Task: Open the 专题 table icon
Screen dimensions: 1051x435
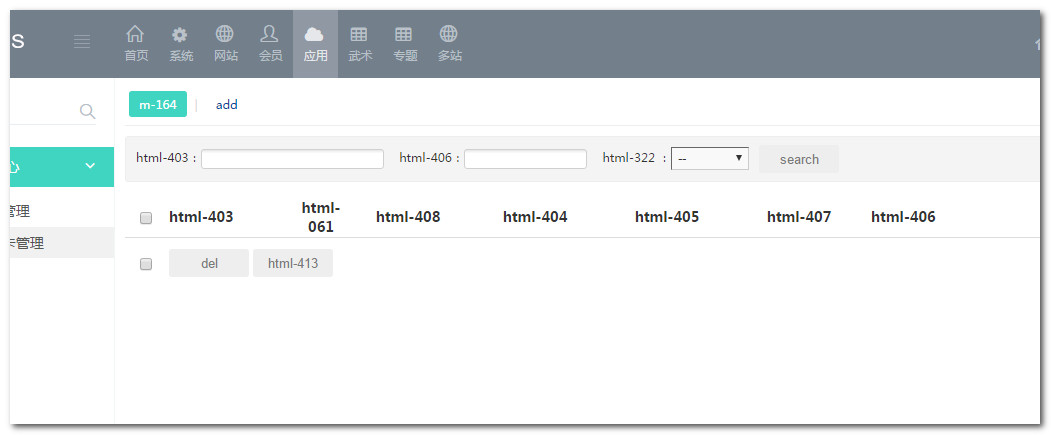Action: pos(404,36)
